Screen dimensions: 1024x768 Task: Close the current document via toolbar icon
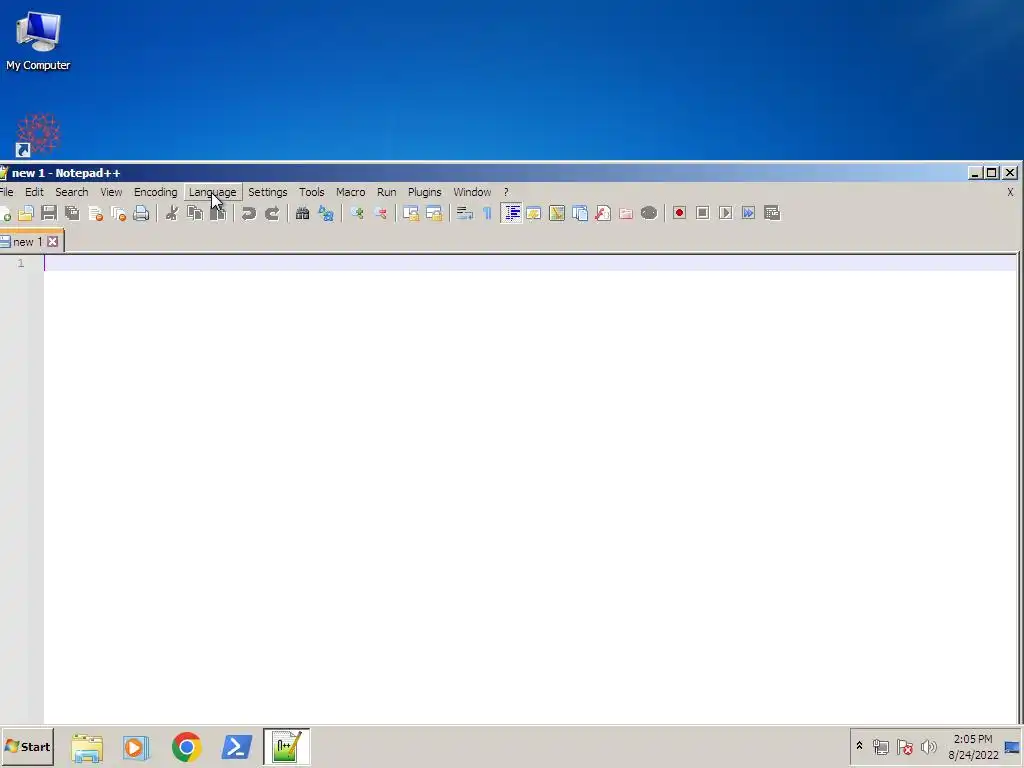tap(95, 214)
